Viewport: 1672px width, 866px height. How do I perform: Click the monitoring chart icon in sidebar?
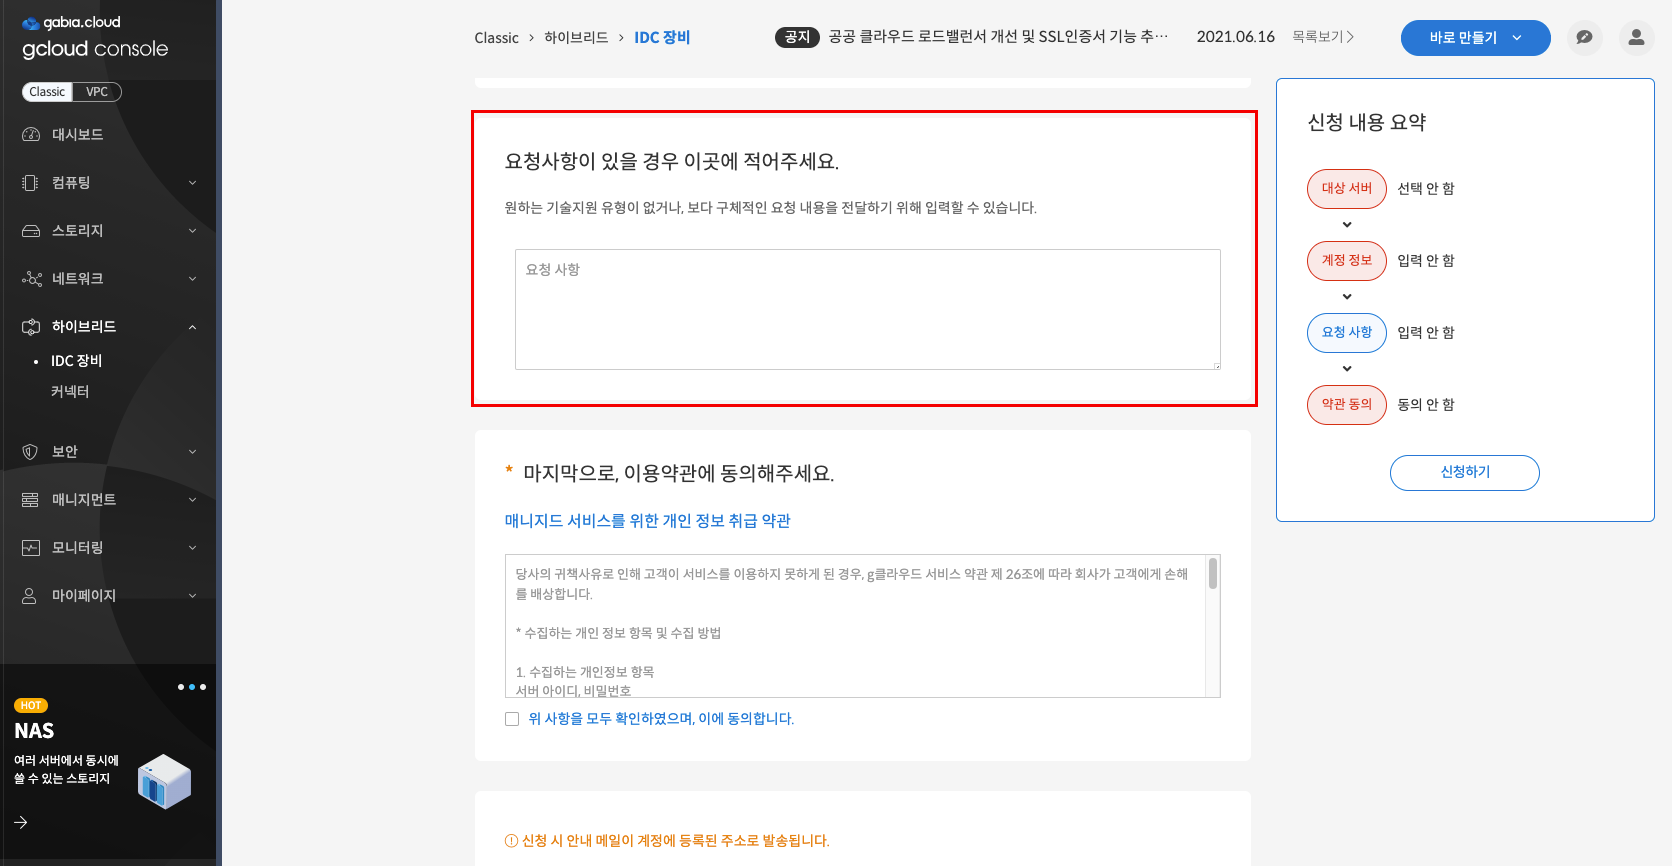click(31, 548)
